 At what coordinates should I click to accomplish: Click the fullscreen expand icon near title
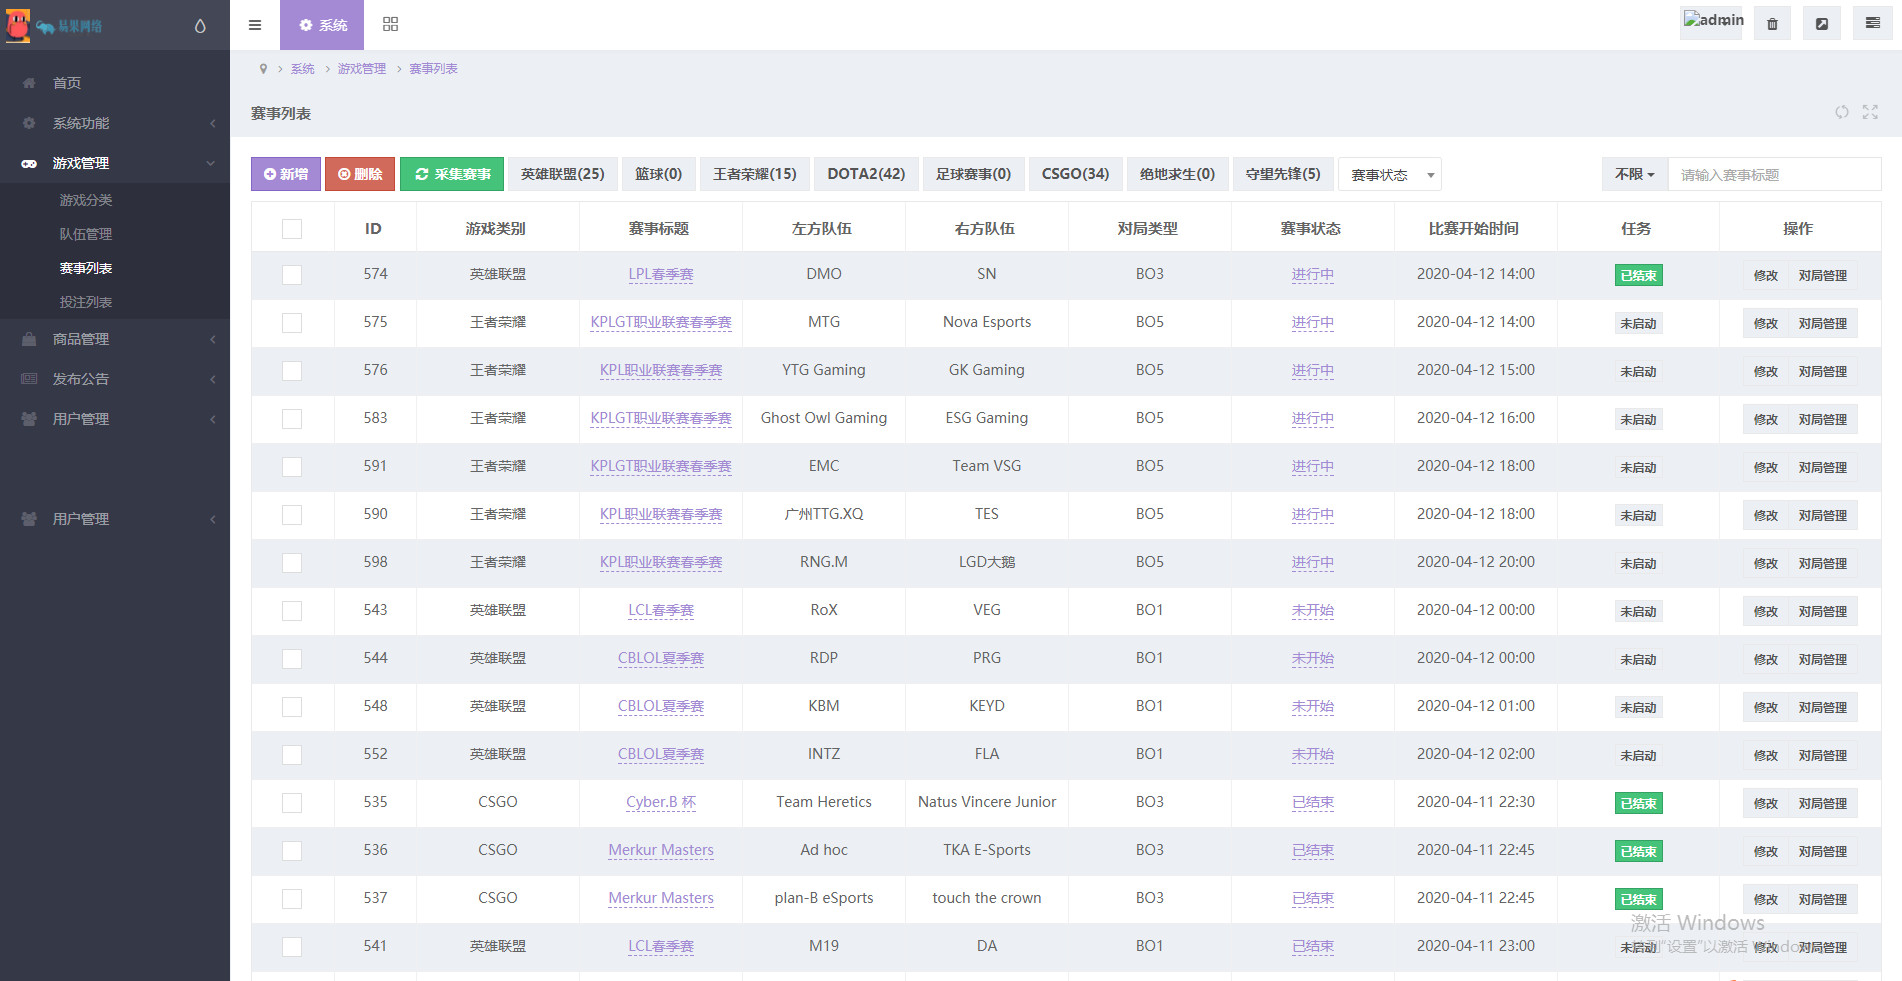(1870, 112)
